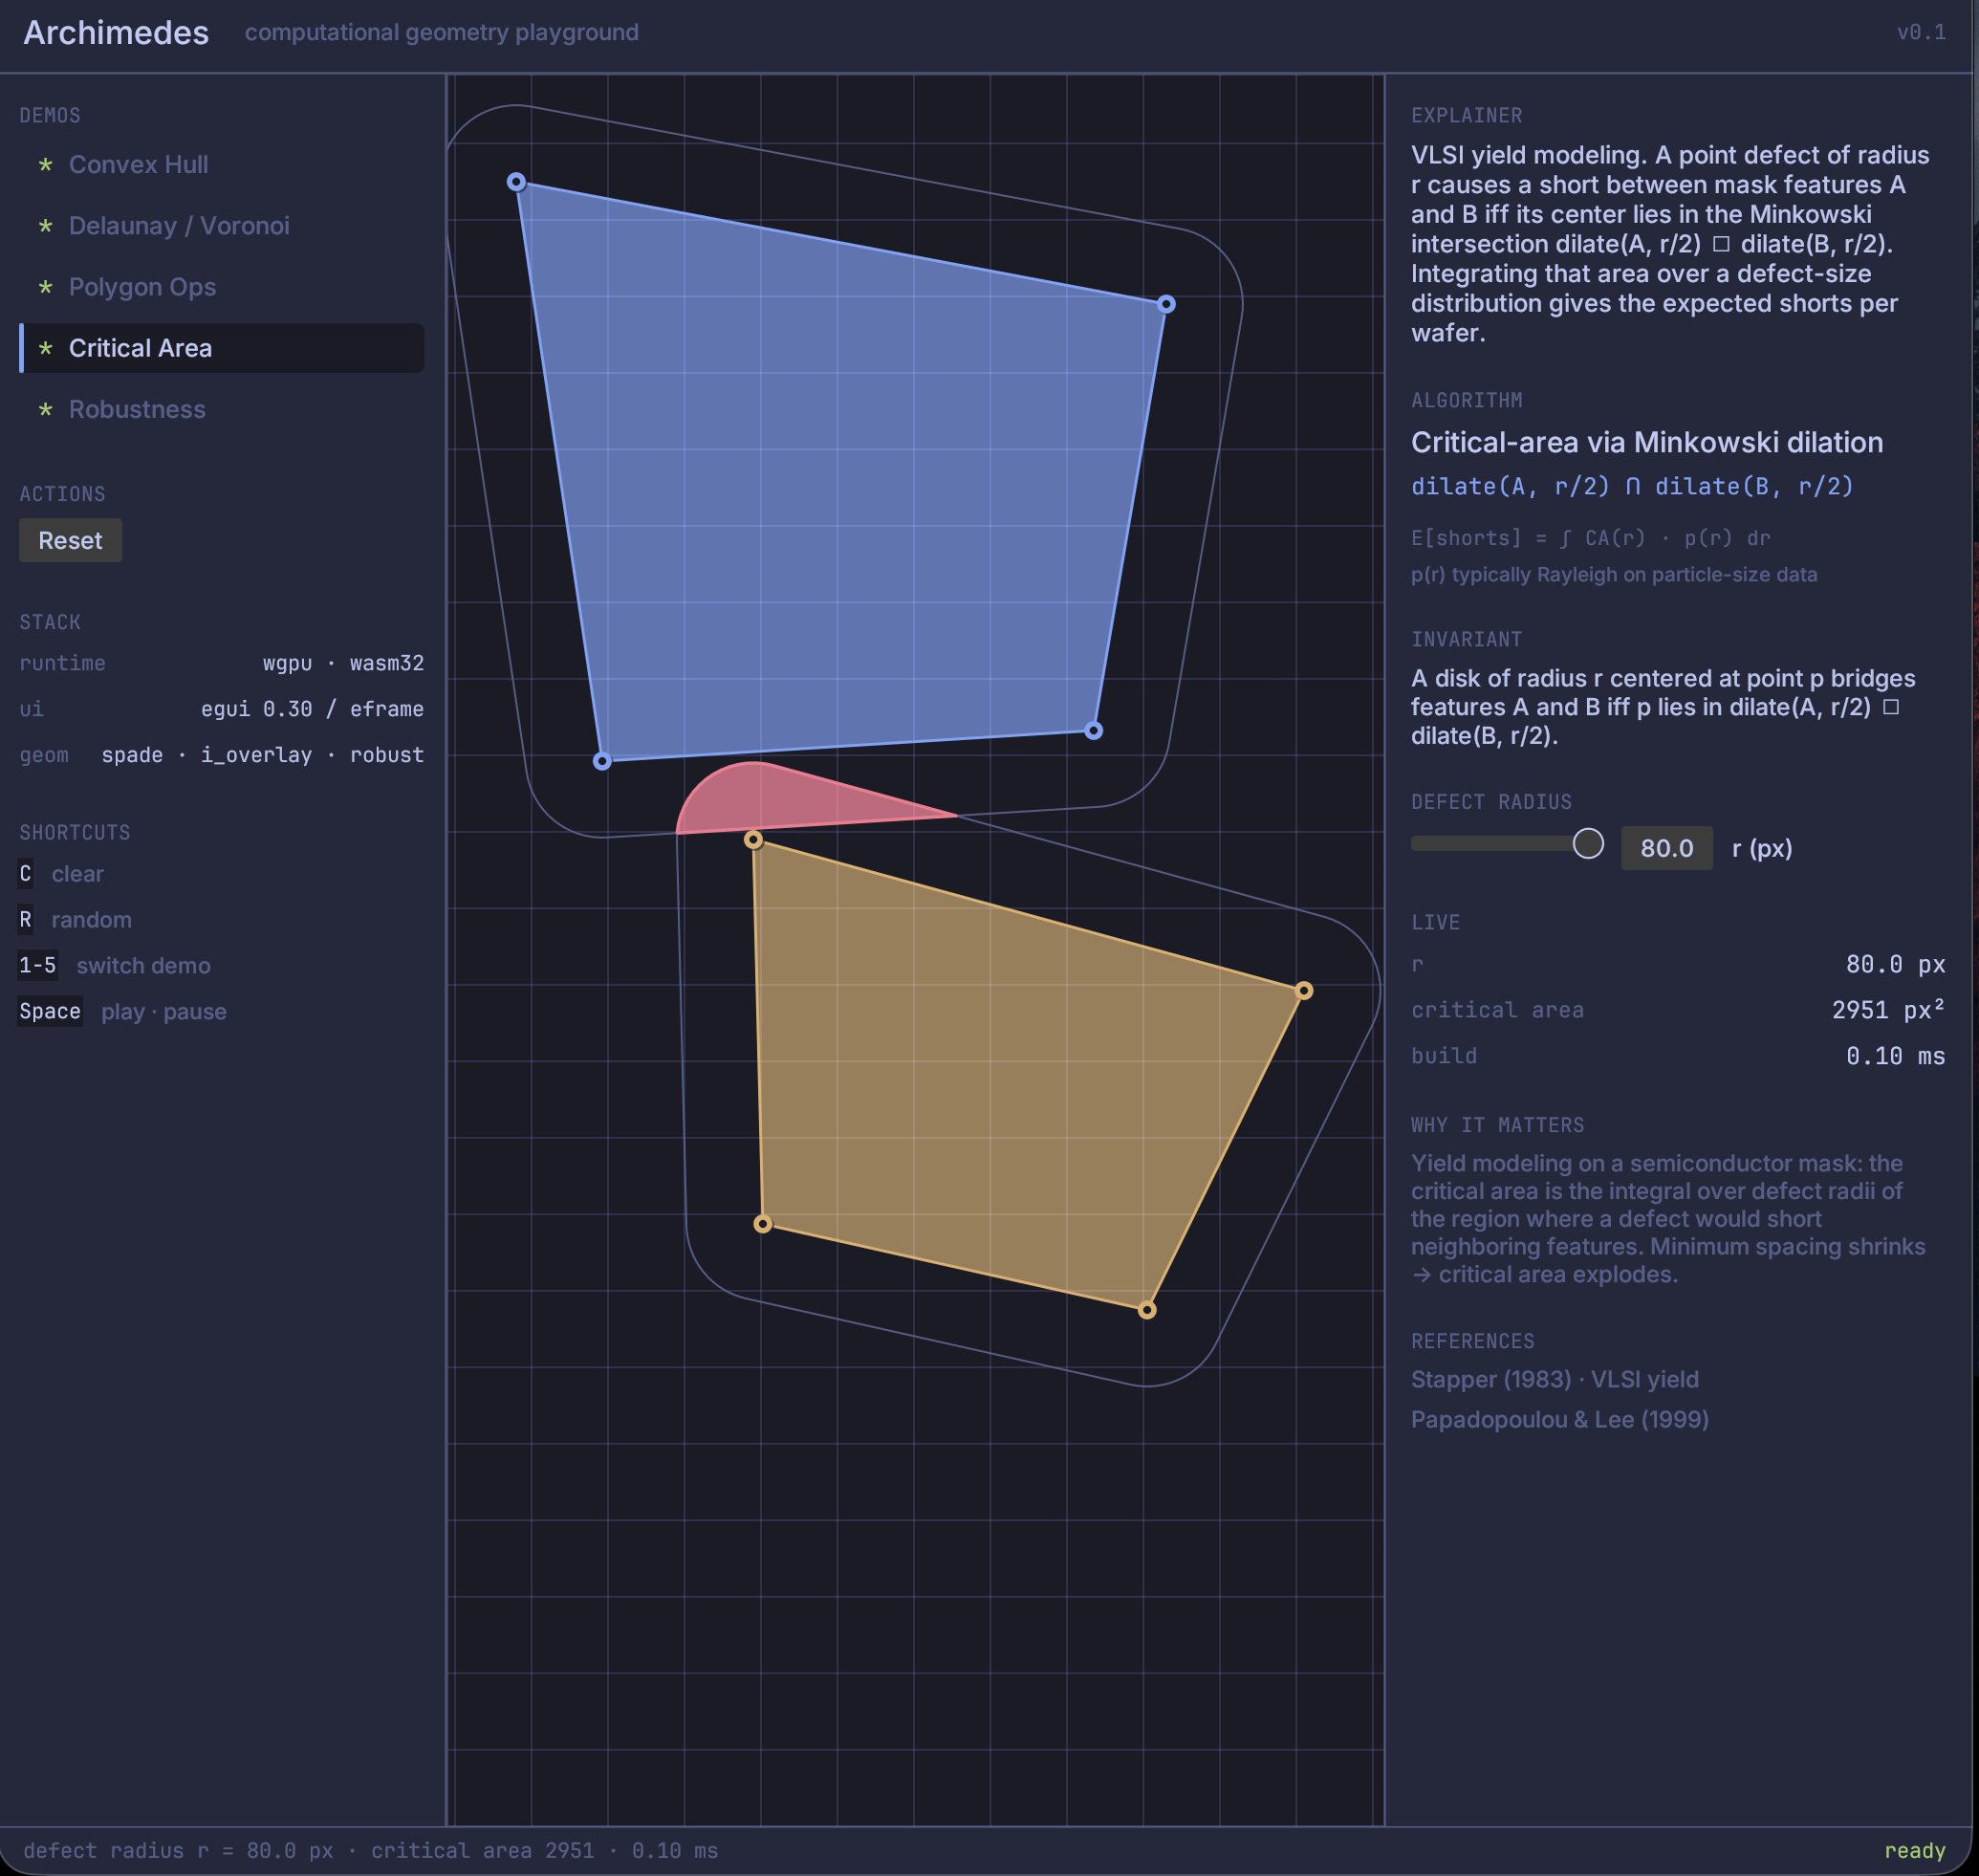The height and width of the screenshot is (1876, 1979).
Task: Click the build 0.10 ms value
Action: 1895,1056
